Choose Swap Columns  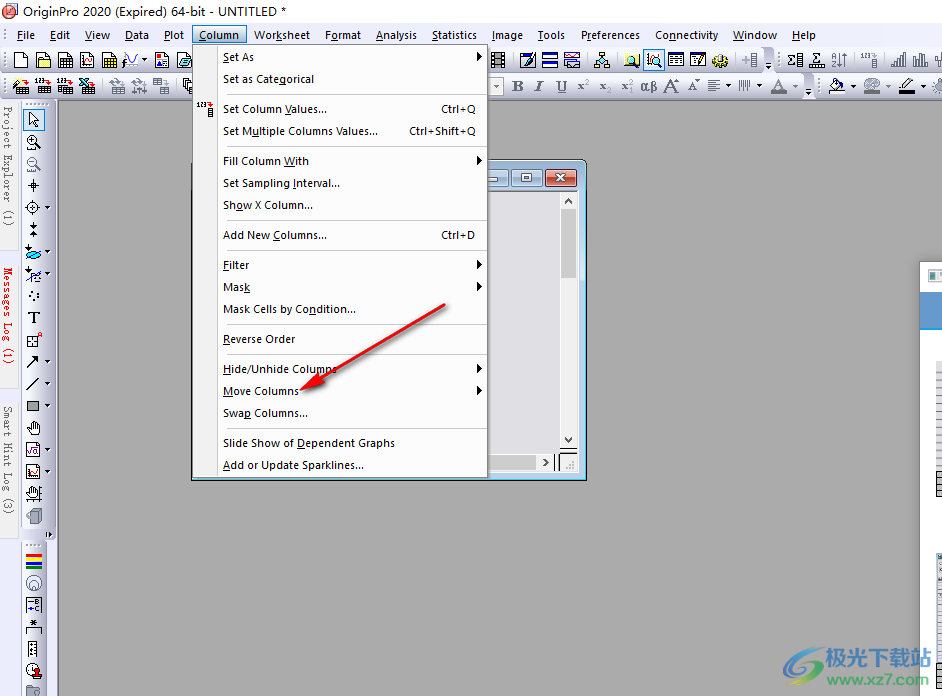point(352,413)
